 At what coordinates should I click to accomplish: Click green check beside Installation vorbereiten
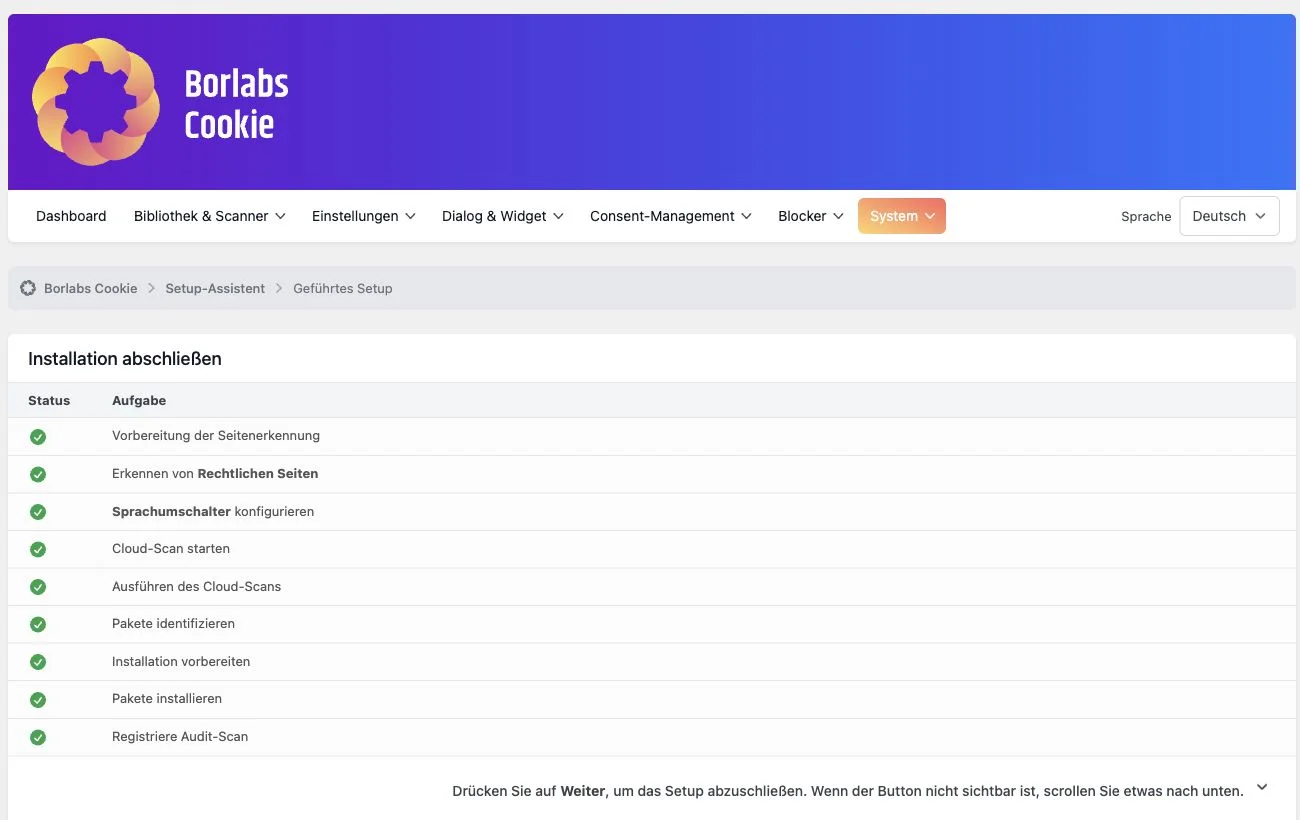[38, 662]
